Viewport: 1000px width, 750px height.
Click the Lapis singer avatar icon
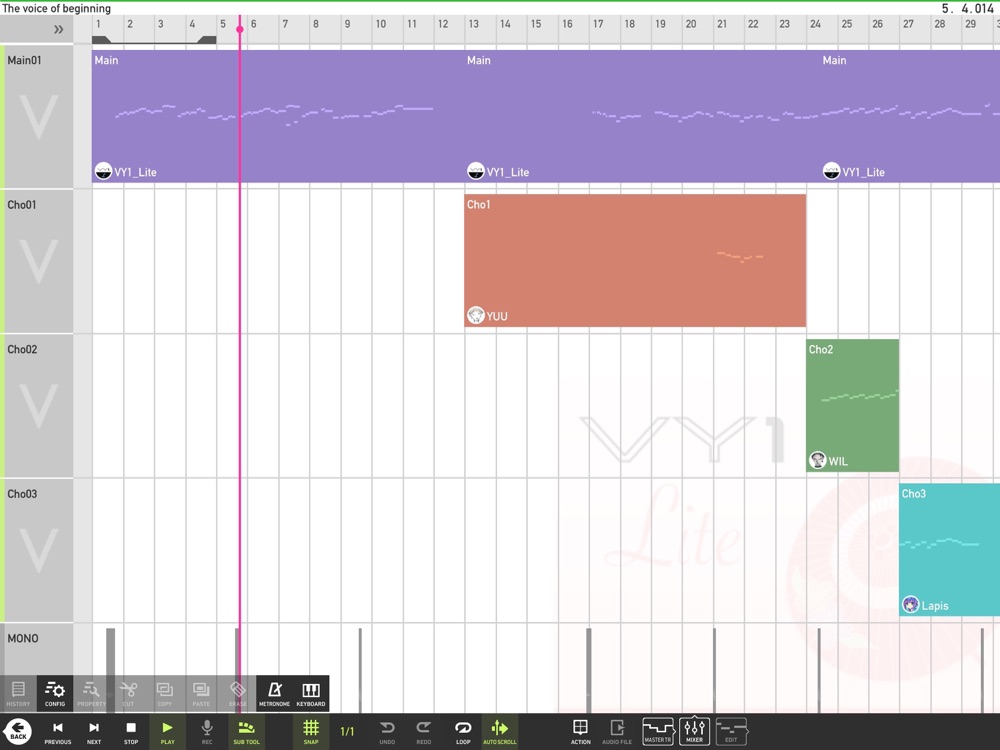pos(911,604)
